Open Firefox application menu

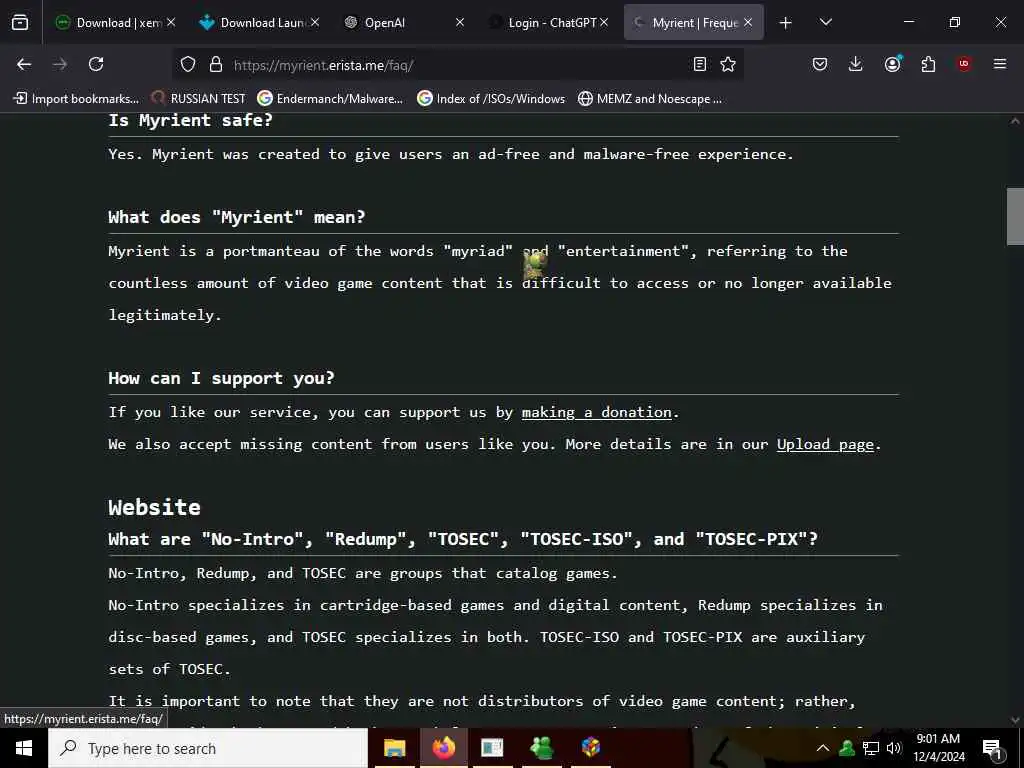coord(1000,64)
